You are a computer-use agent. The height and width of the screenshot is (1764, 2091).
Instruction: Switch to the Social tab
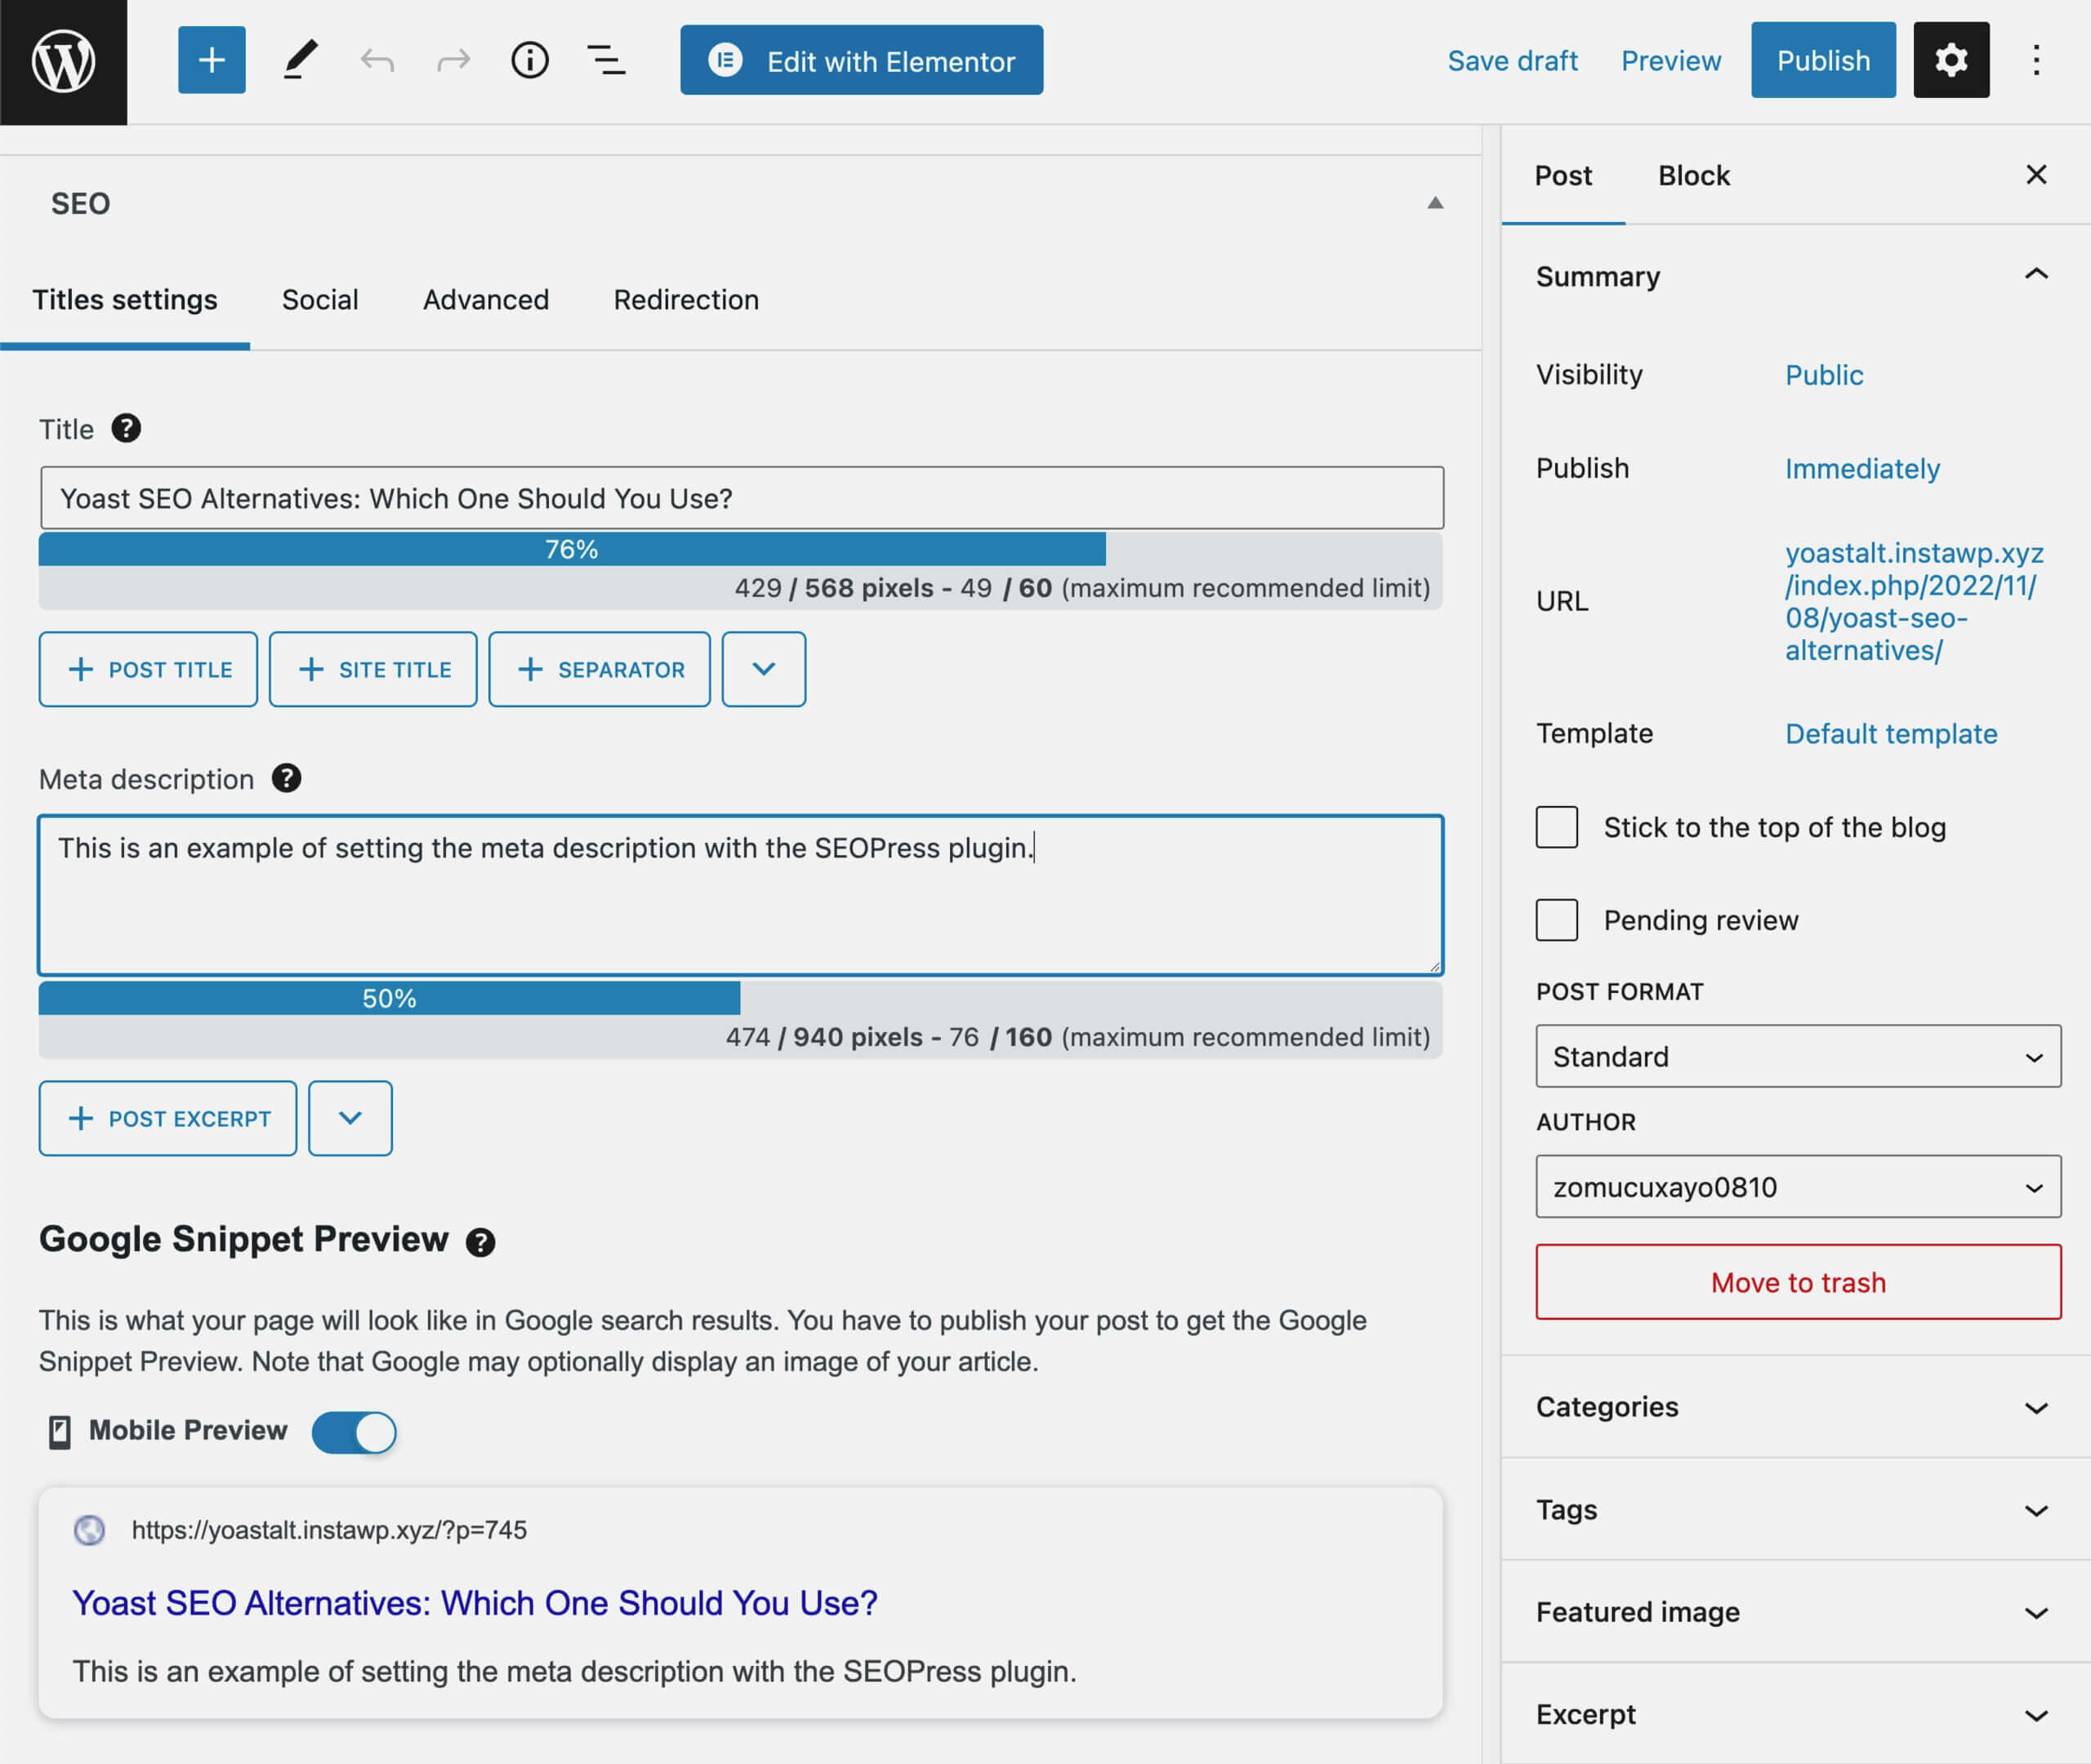(x=320, y=300)
